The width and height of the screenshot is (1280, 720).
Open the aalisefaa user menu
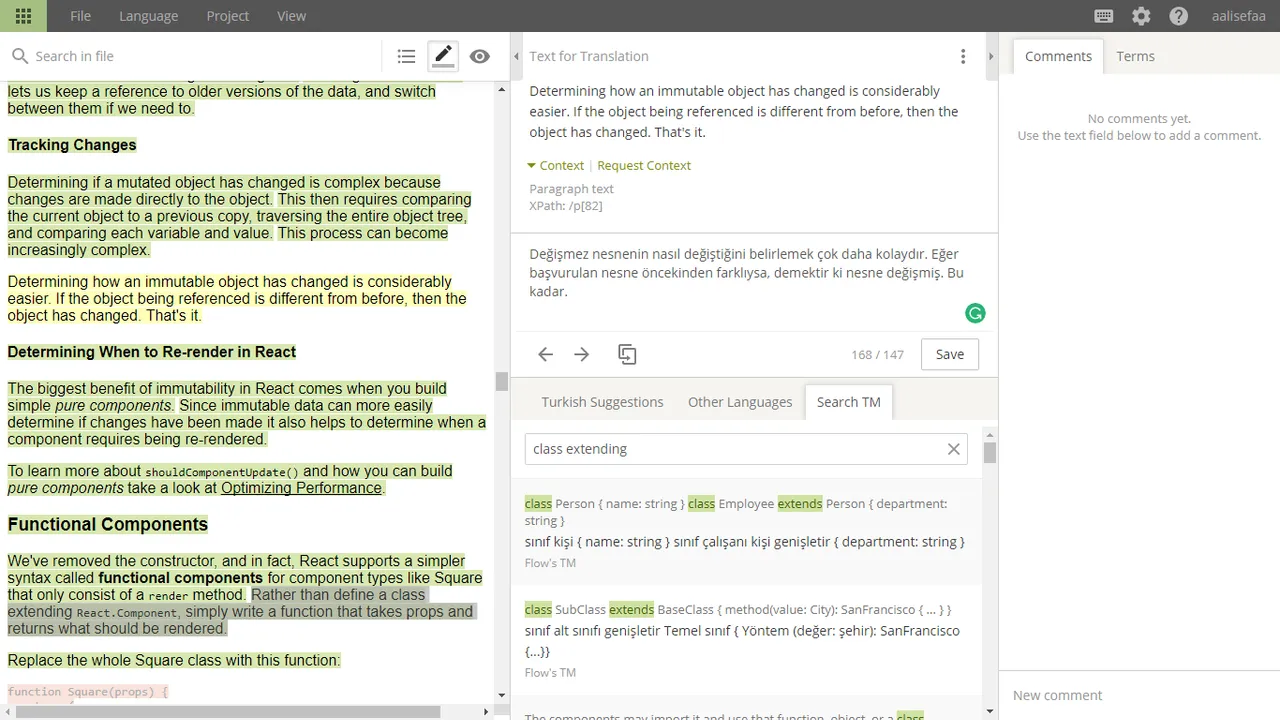[x=1239, y=16]
